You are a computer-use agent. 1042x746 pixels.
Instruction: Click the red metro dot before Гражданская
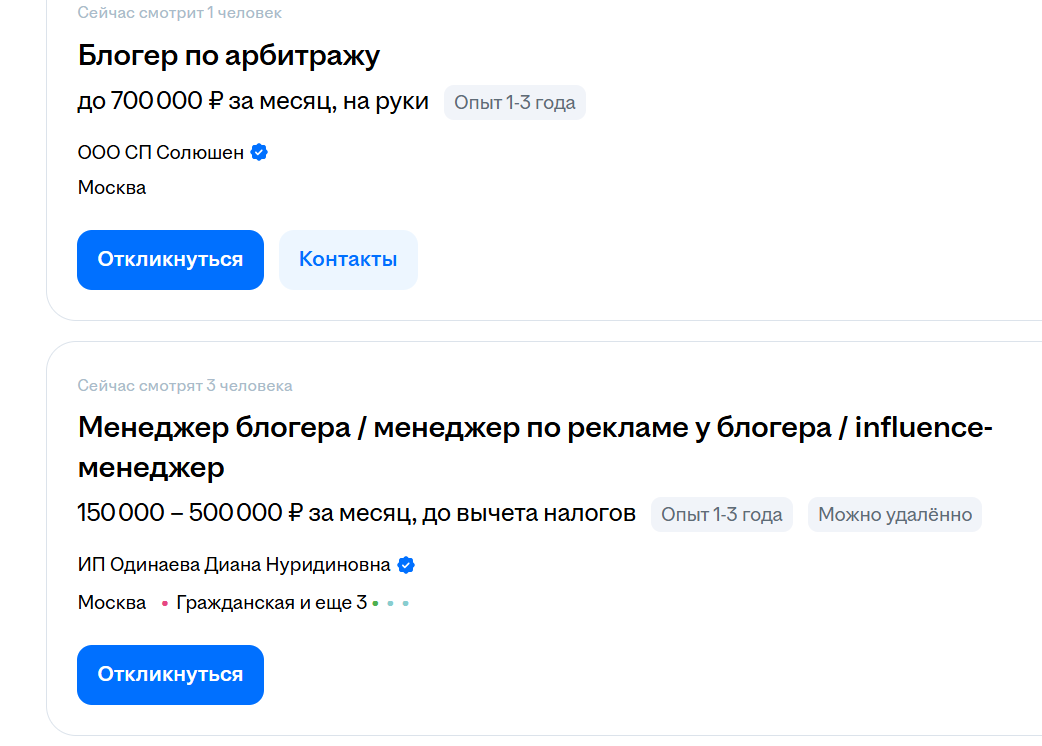[165, 604]
